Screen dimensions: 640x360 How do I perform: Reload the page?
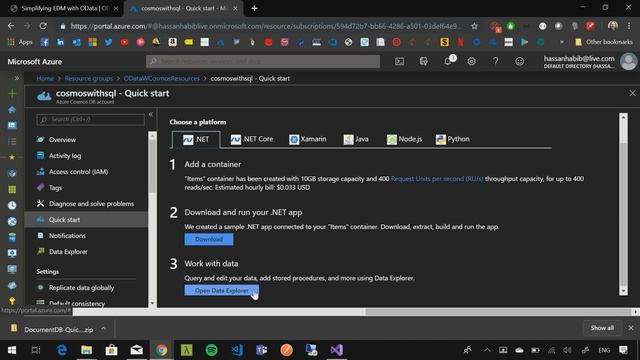point(43,26)
